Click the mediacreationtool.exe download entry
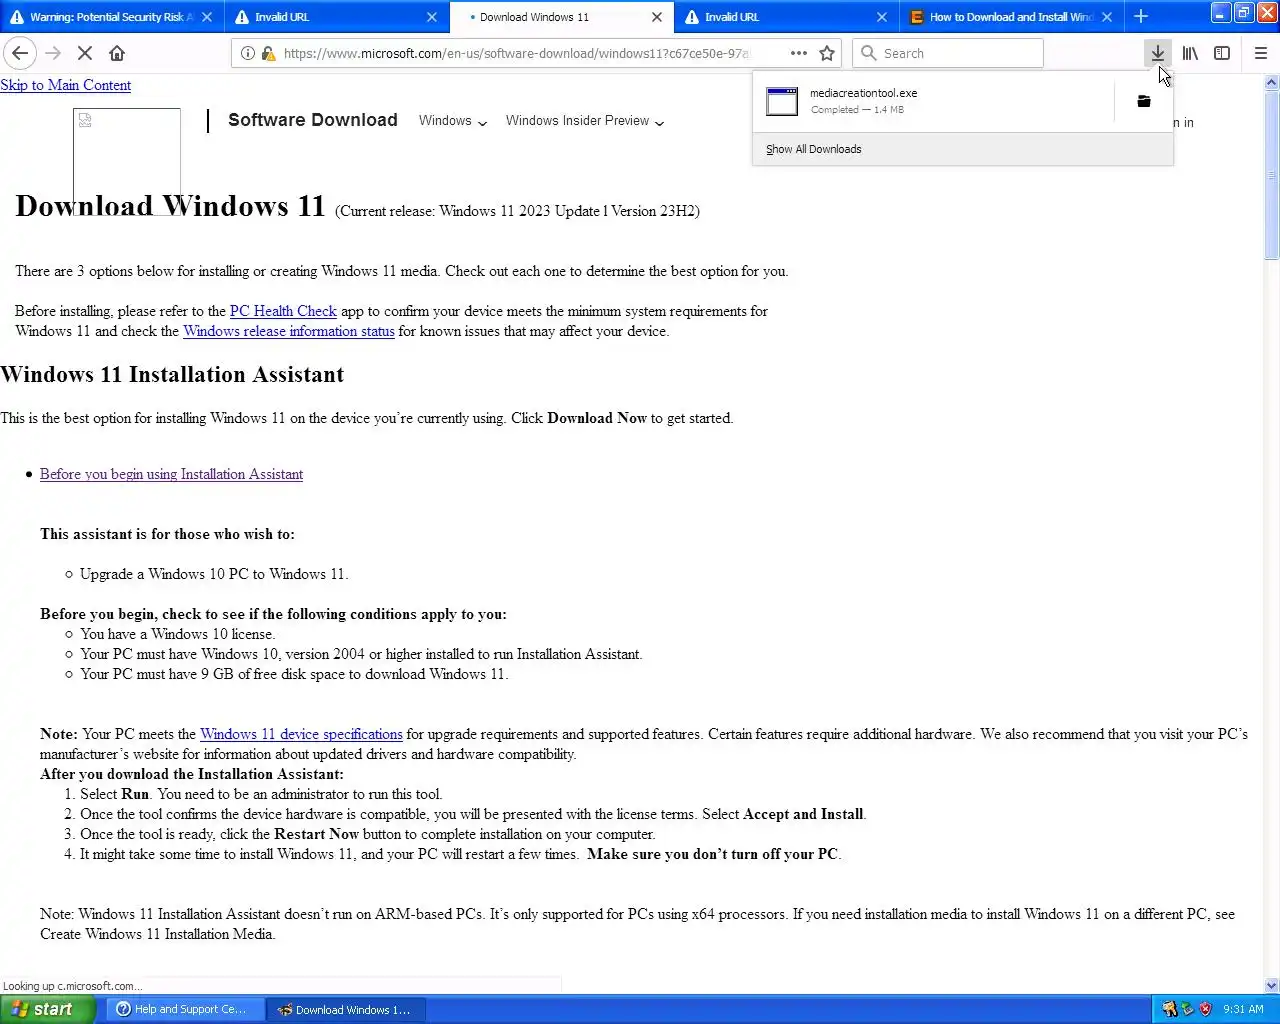1280x1024 pixels. click(x=933, y=101)
